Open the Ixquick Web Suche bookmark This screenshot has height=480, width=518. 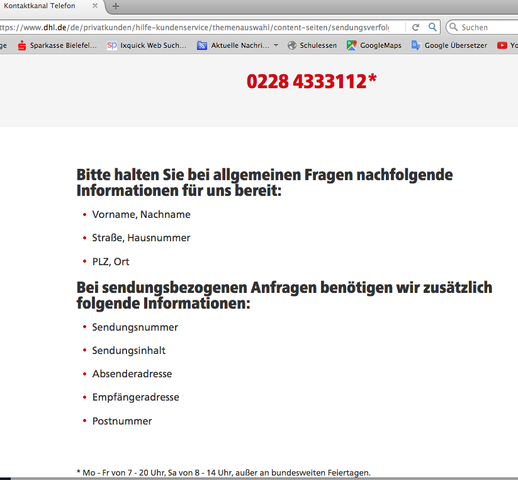click(x=147, y=45)
